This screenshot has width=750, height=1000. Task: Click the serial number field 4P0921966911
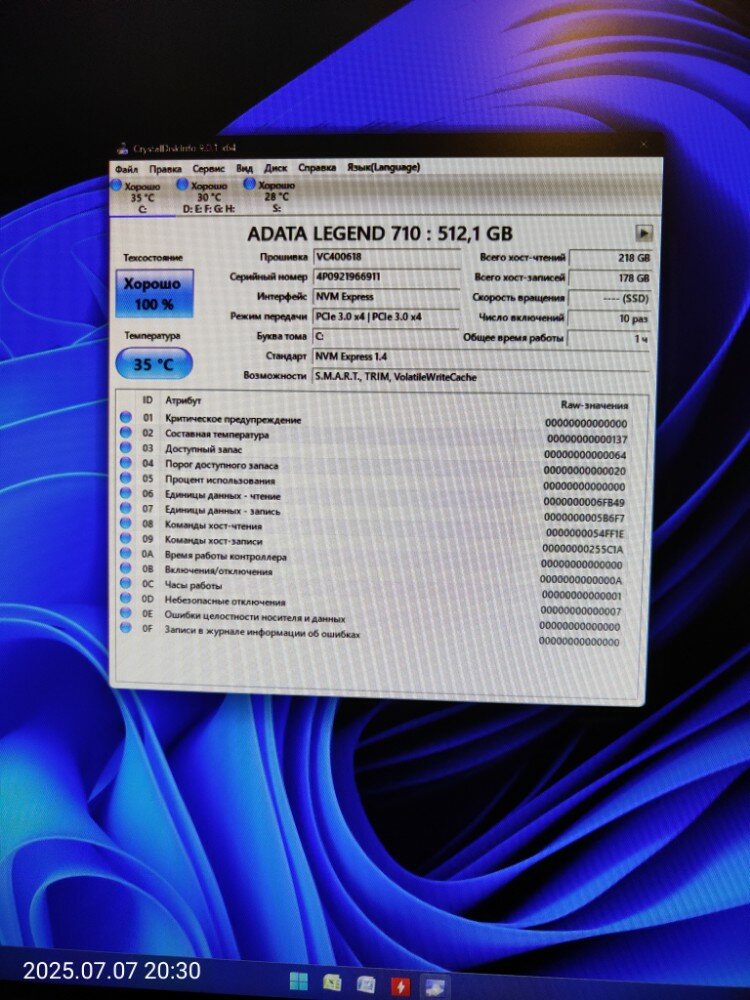[x=386, y=277]
